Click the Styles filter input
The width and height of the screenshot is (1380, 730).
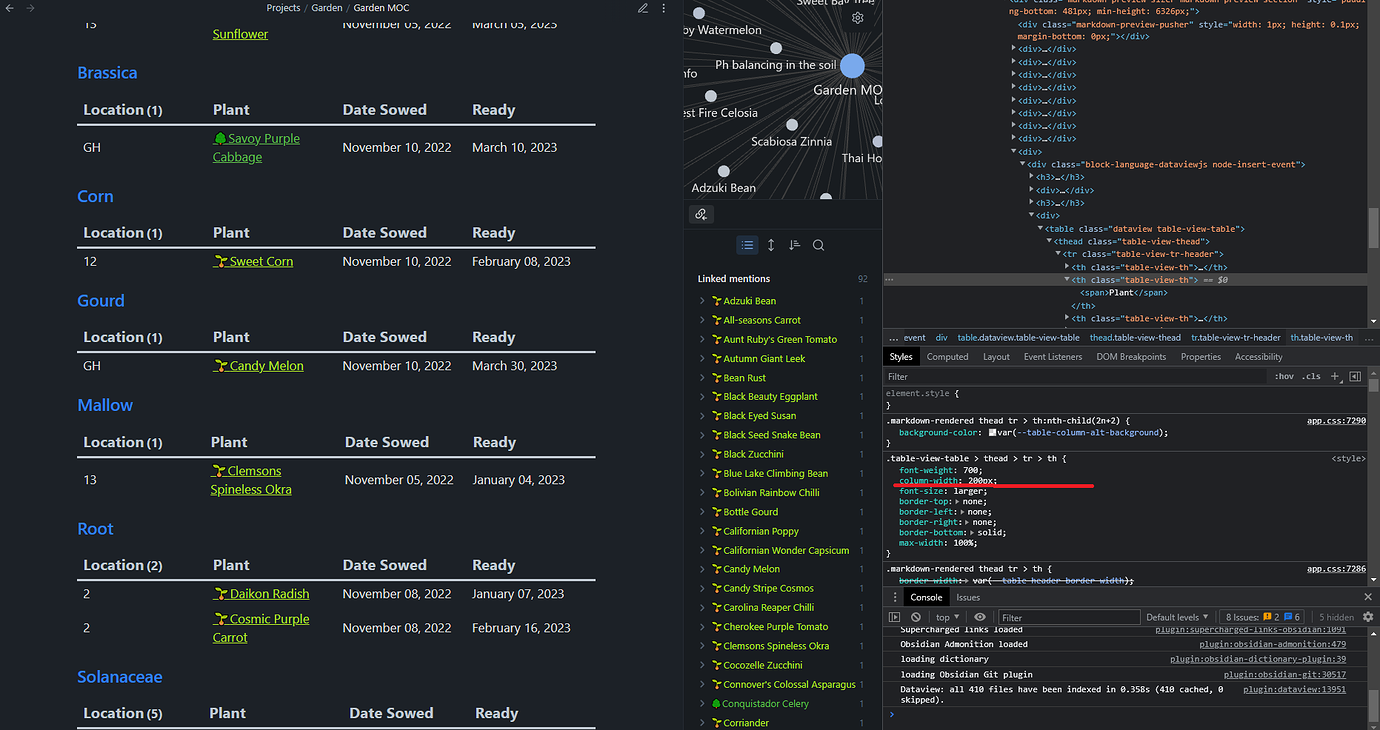click(1075, 377)
